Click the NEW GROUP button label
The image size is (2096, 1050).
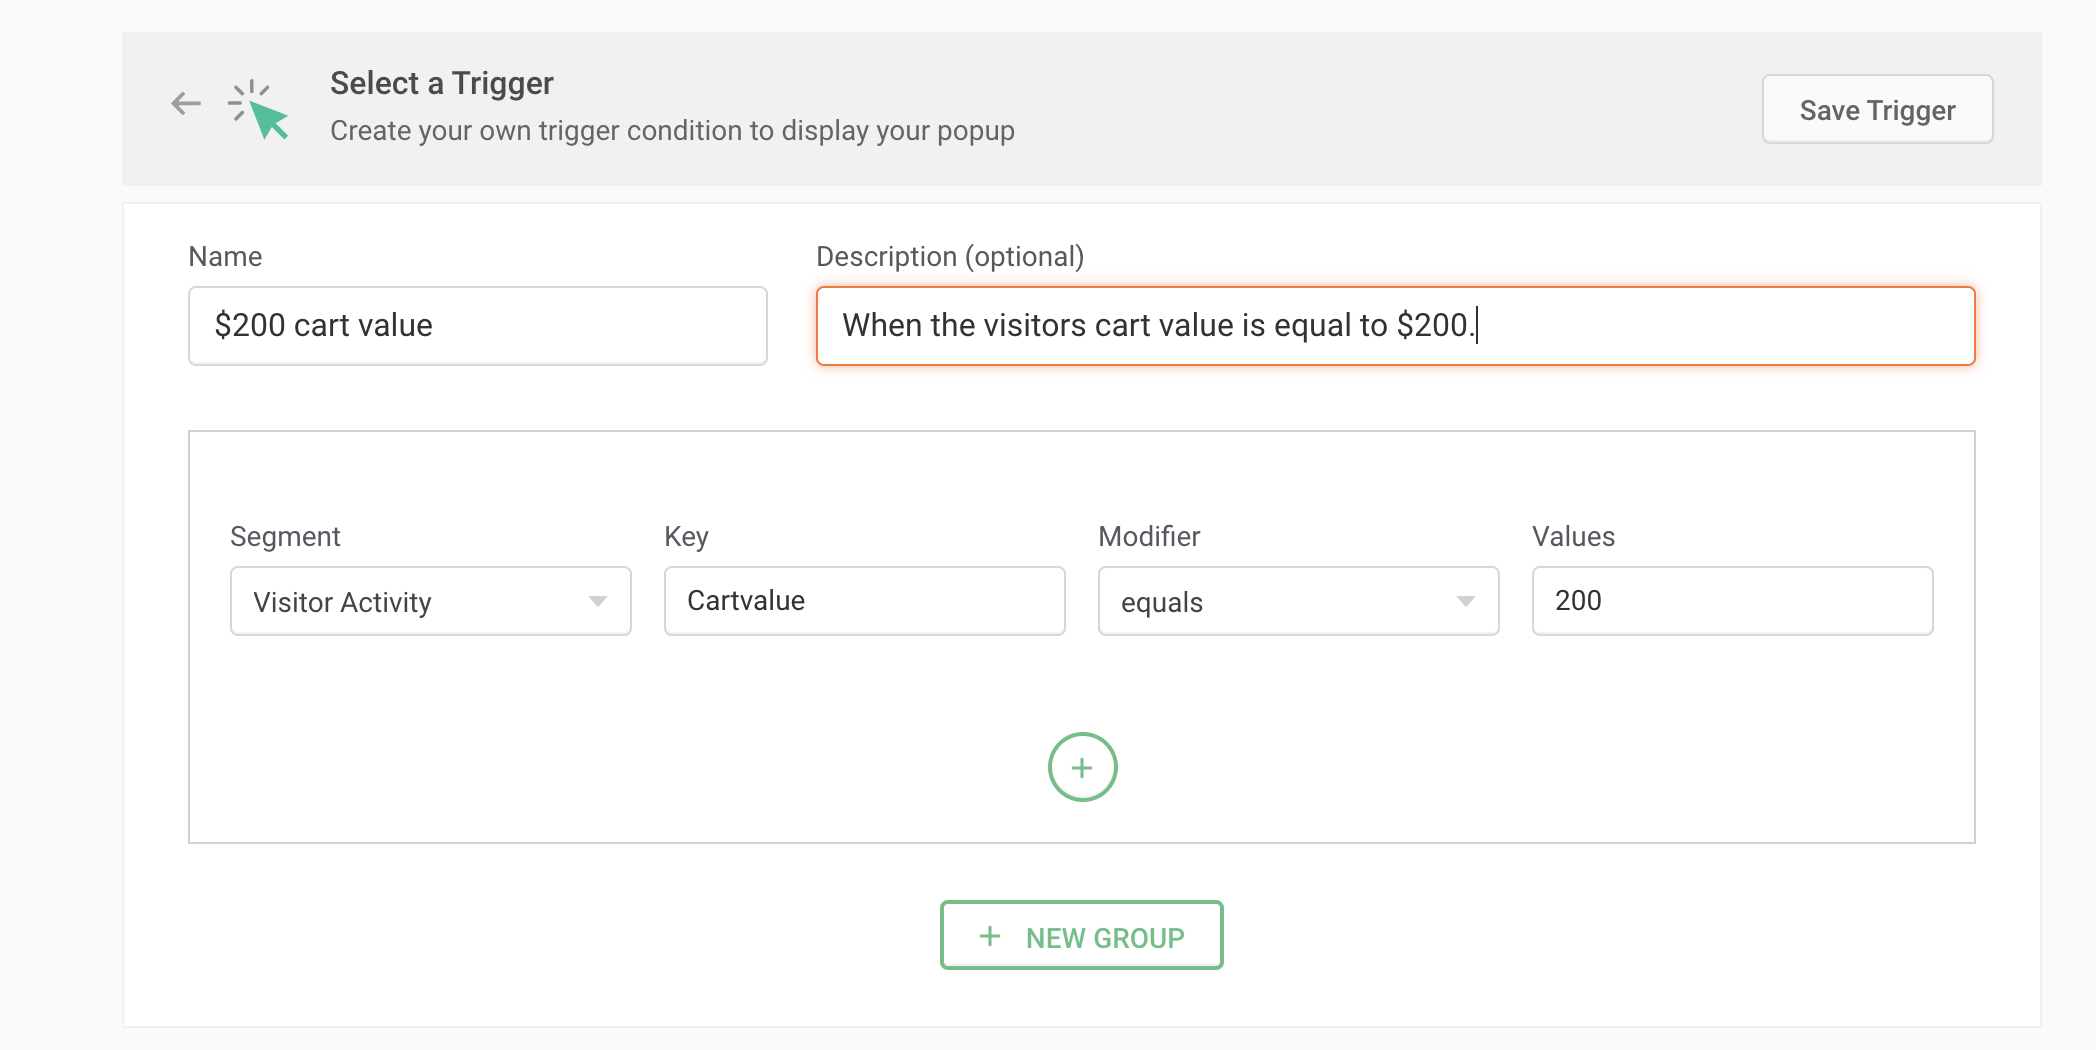click(x=1104, y=938)
